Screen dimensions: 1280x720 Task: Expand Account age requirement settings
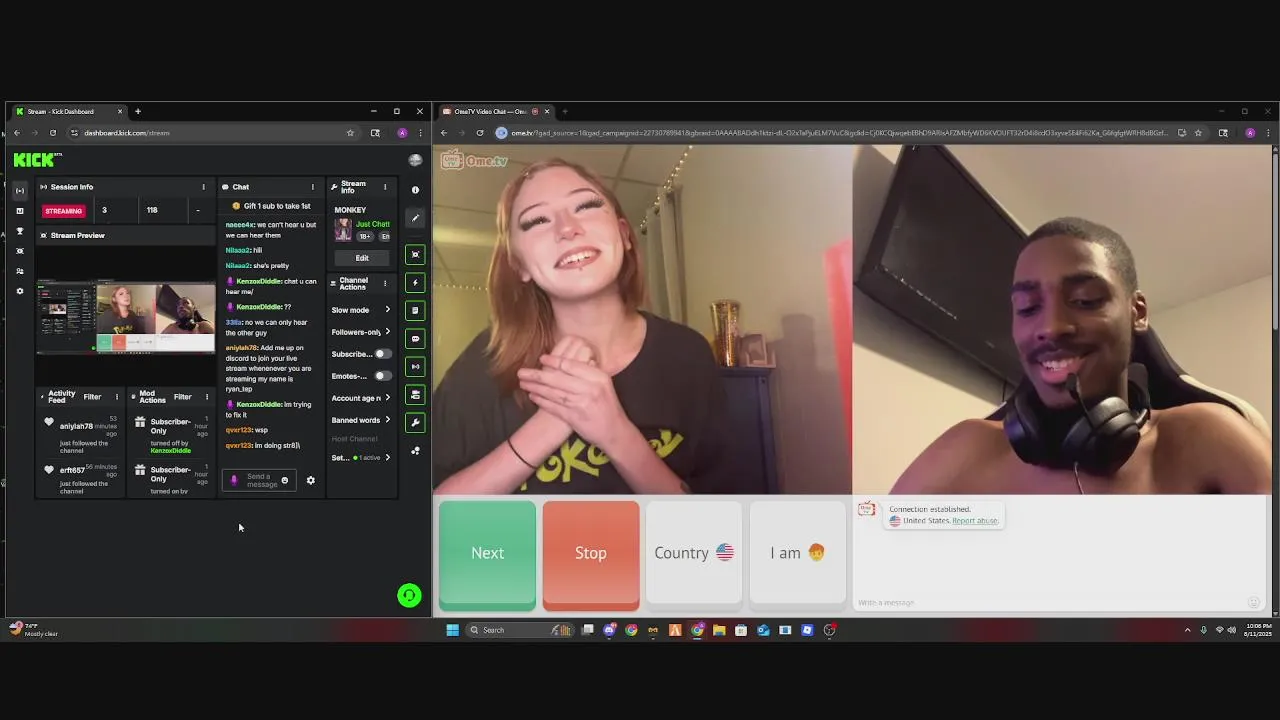tap(361, 398)
